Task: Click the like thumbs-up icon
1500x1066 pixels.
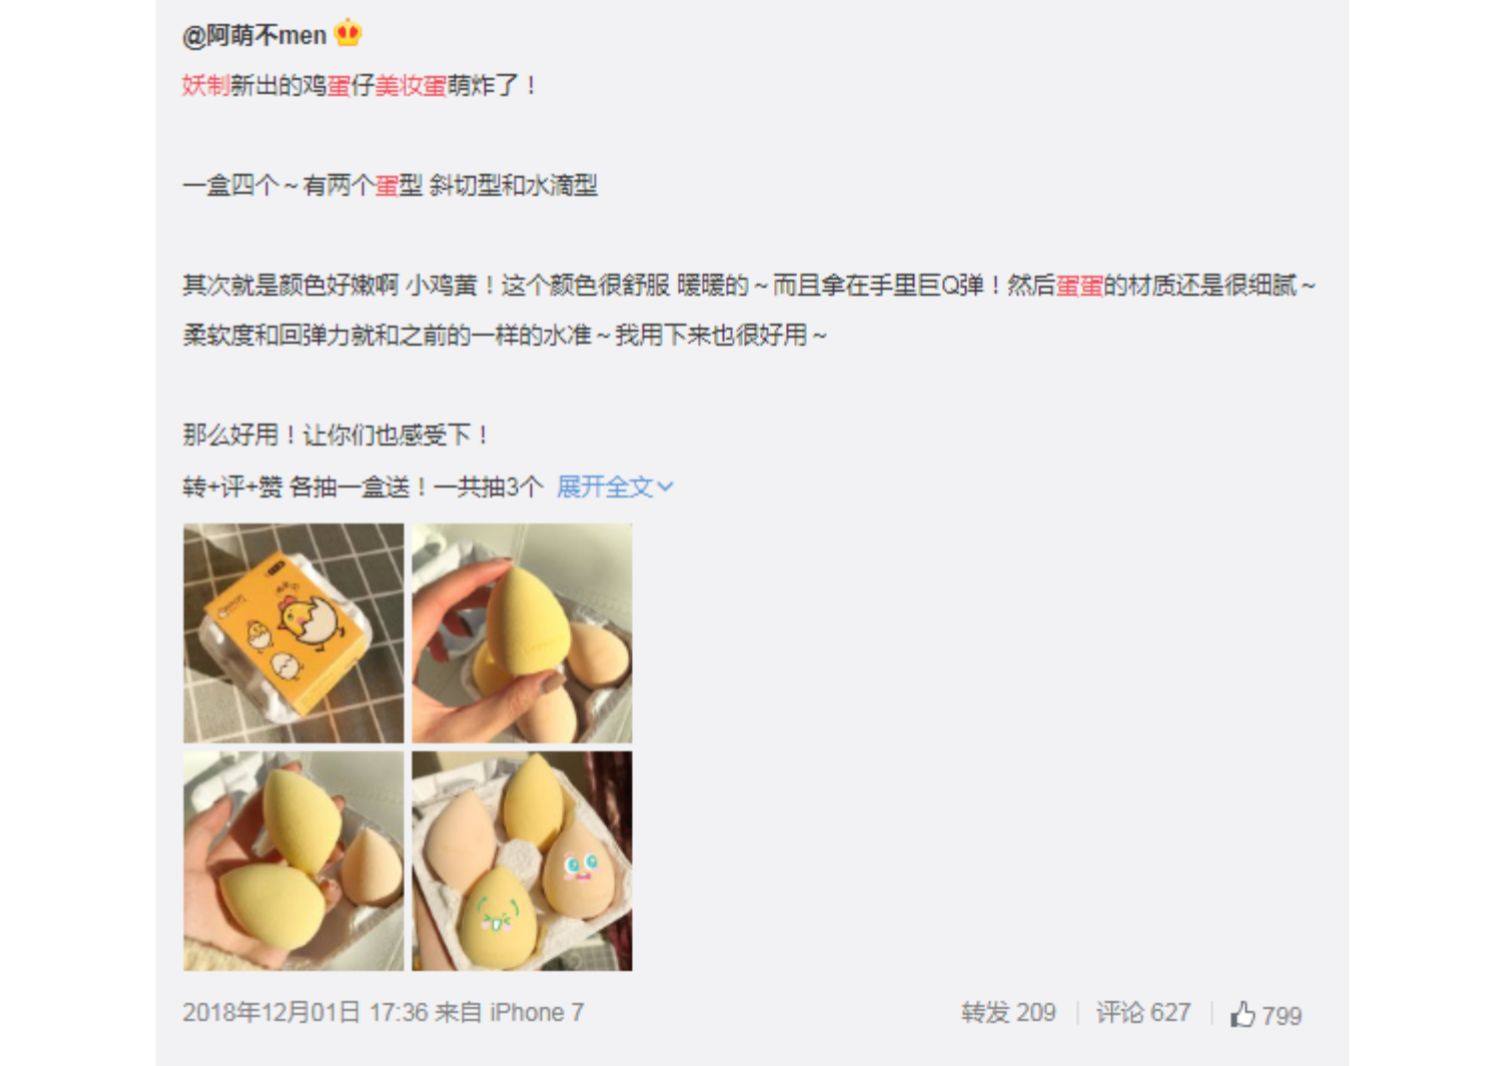Action: coord(1243,1014)
